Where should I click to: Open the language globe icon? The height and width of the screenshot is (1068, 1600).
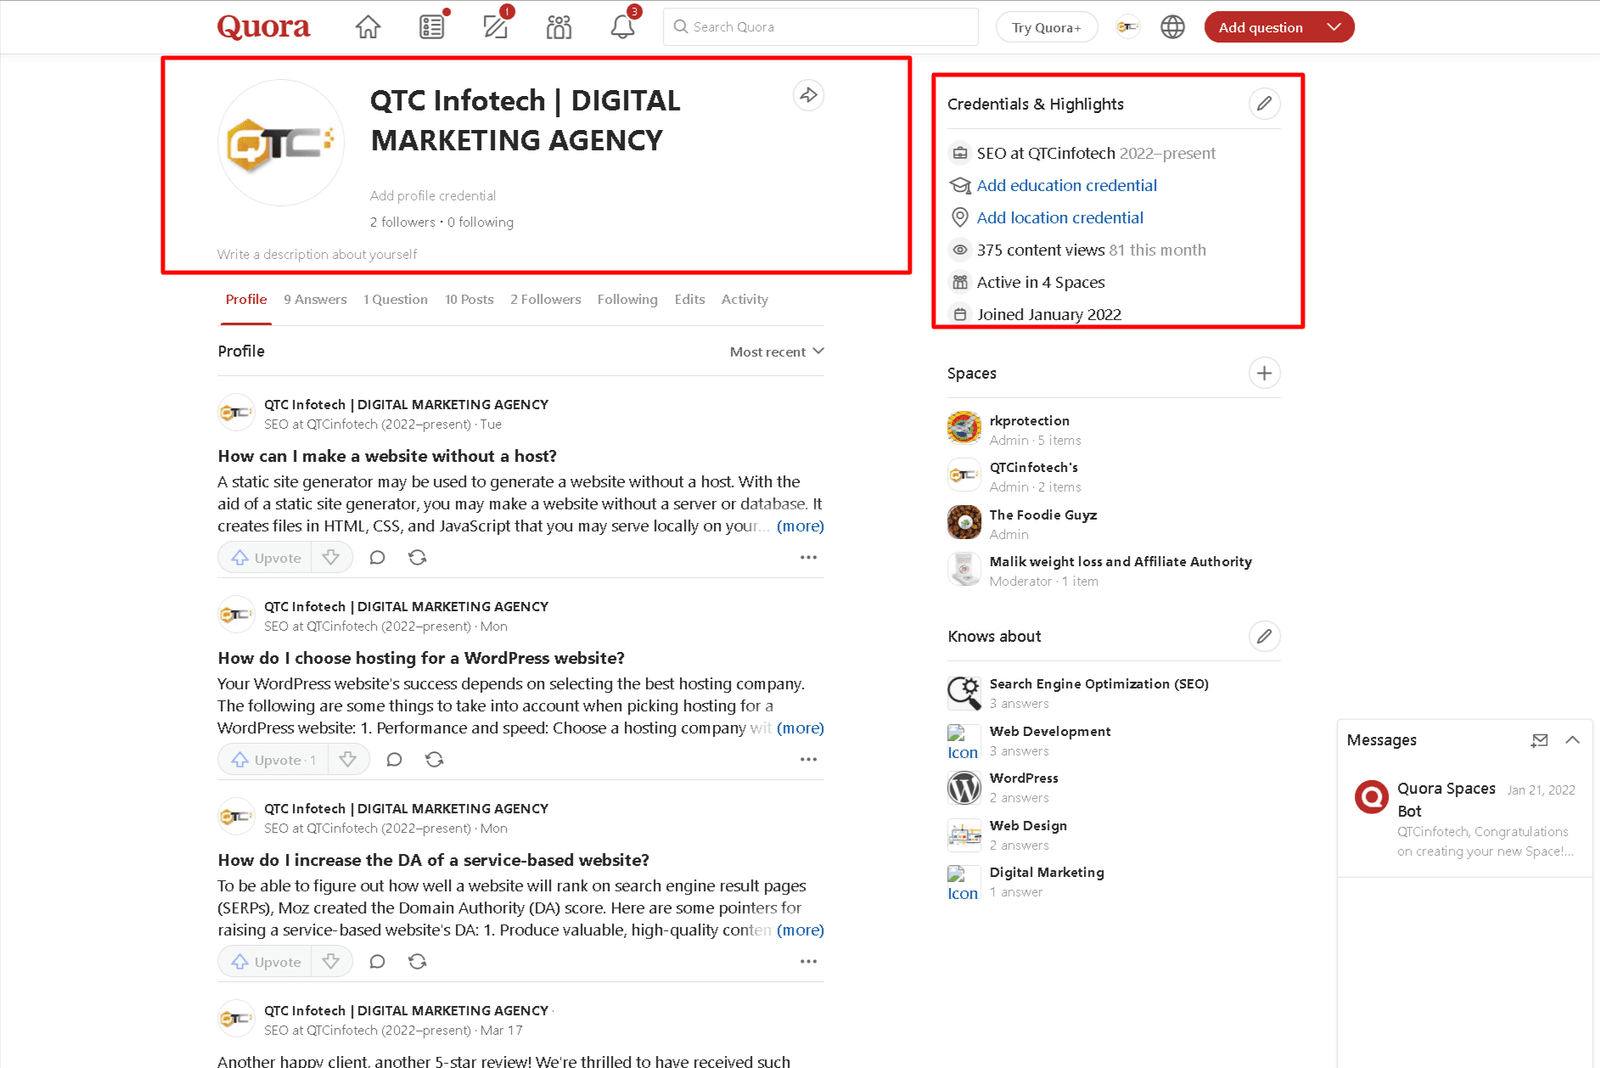(x=1172, y=27)
